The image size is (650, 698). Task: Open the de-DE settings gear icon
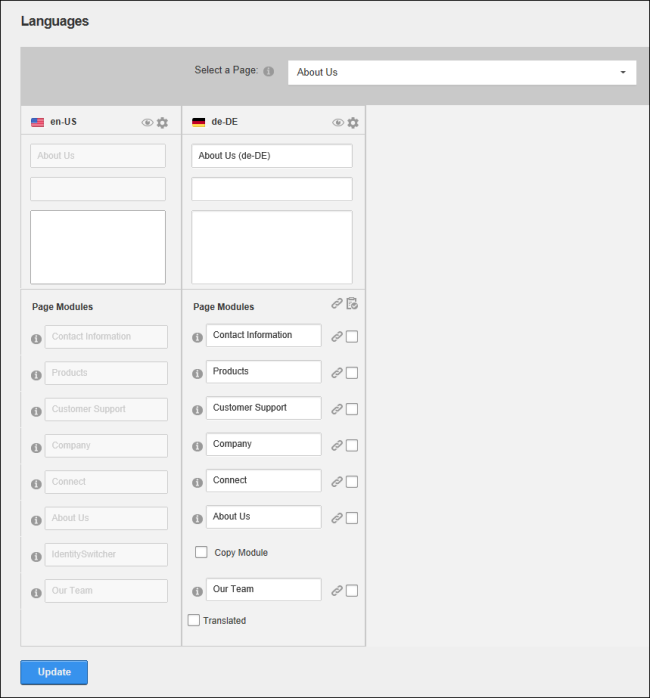[353, 122]
